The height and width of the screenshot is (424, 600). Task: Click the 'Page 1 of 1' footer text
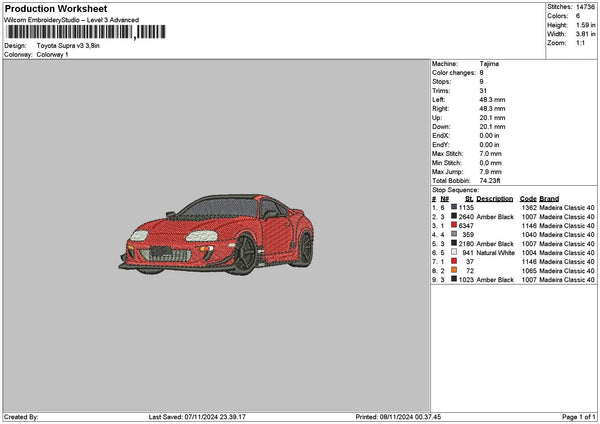[x=579, y=417]
